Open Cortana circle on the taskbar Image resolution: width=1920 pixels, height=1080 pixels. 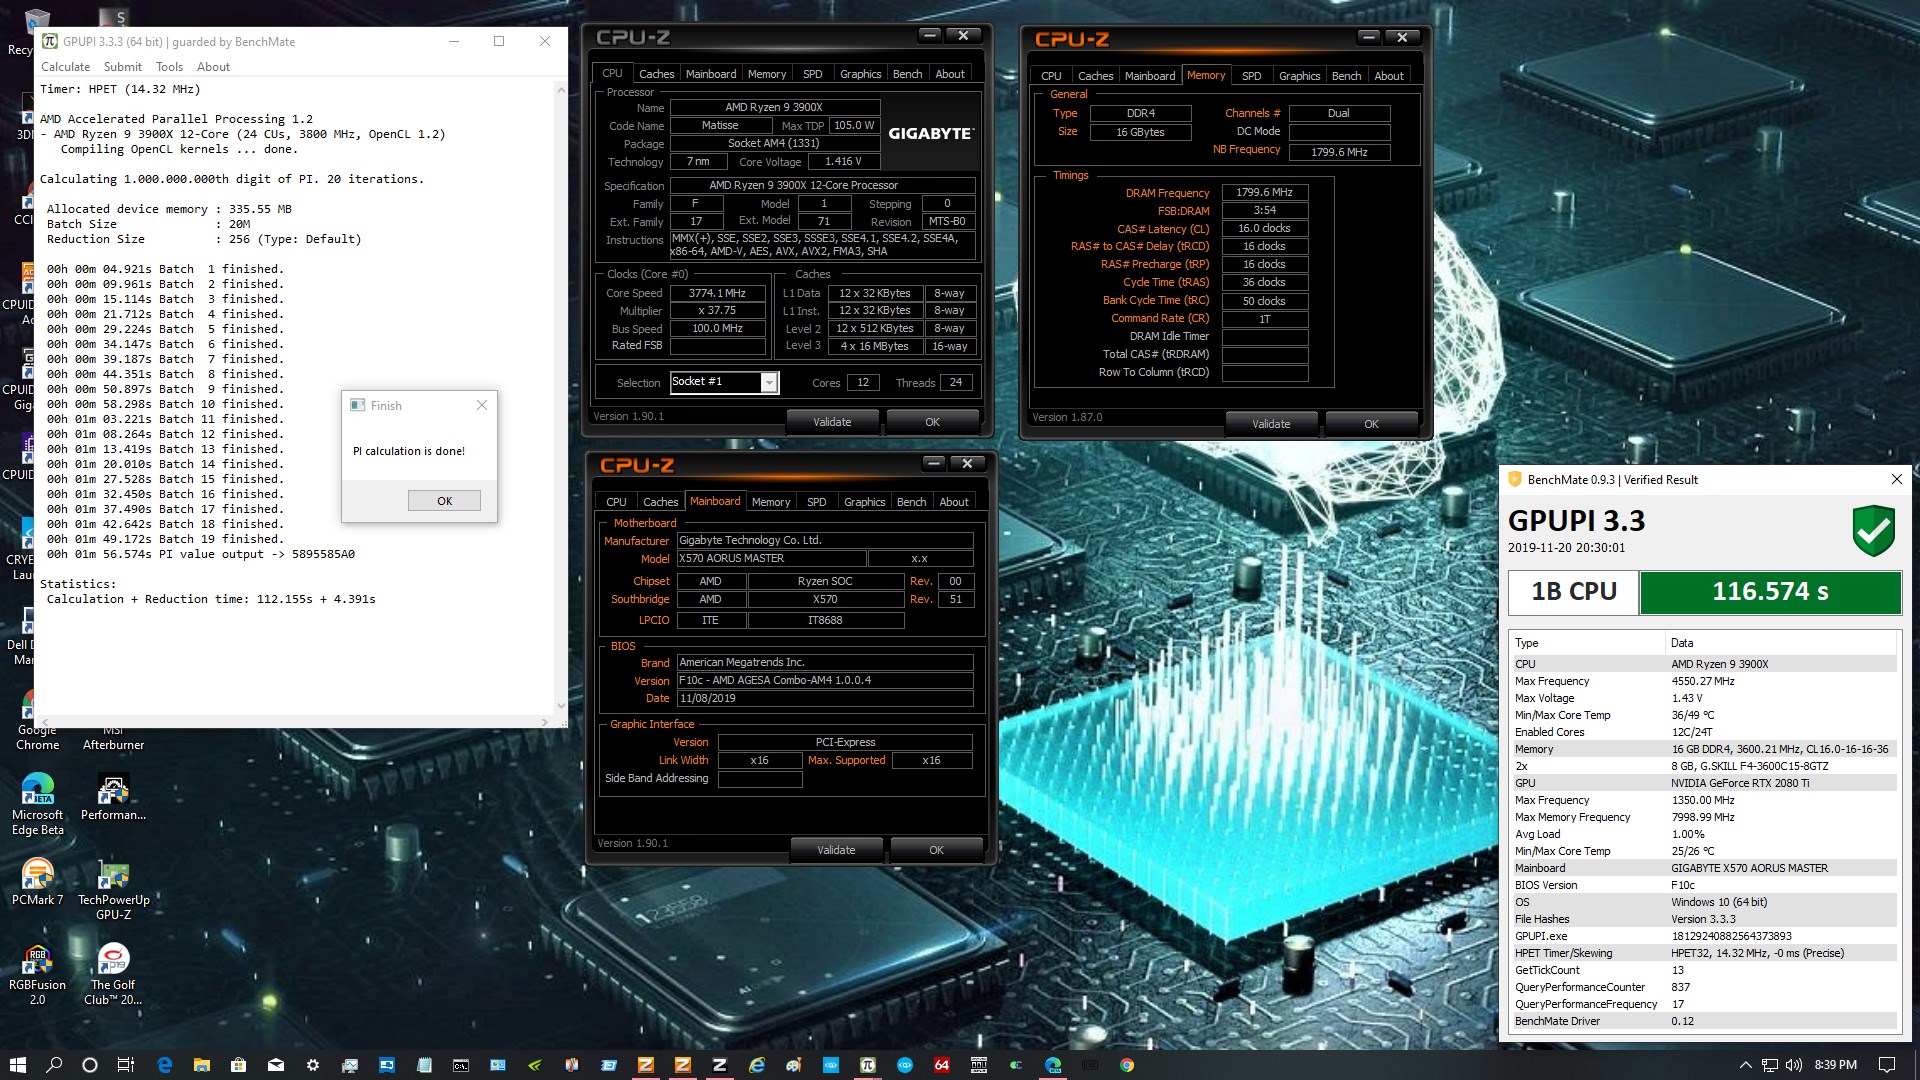[90, 1065]
